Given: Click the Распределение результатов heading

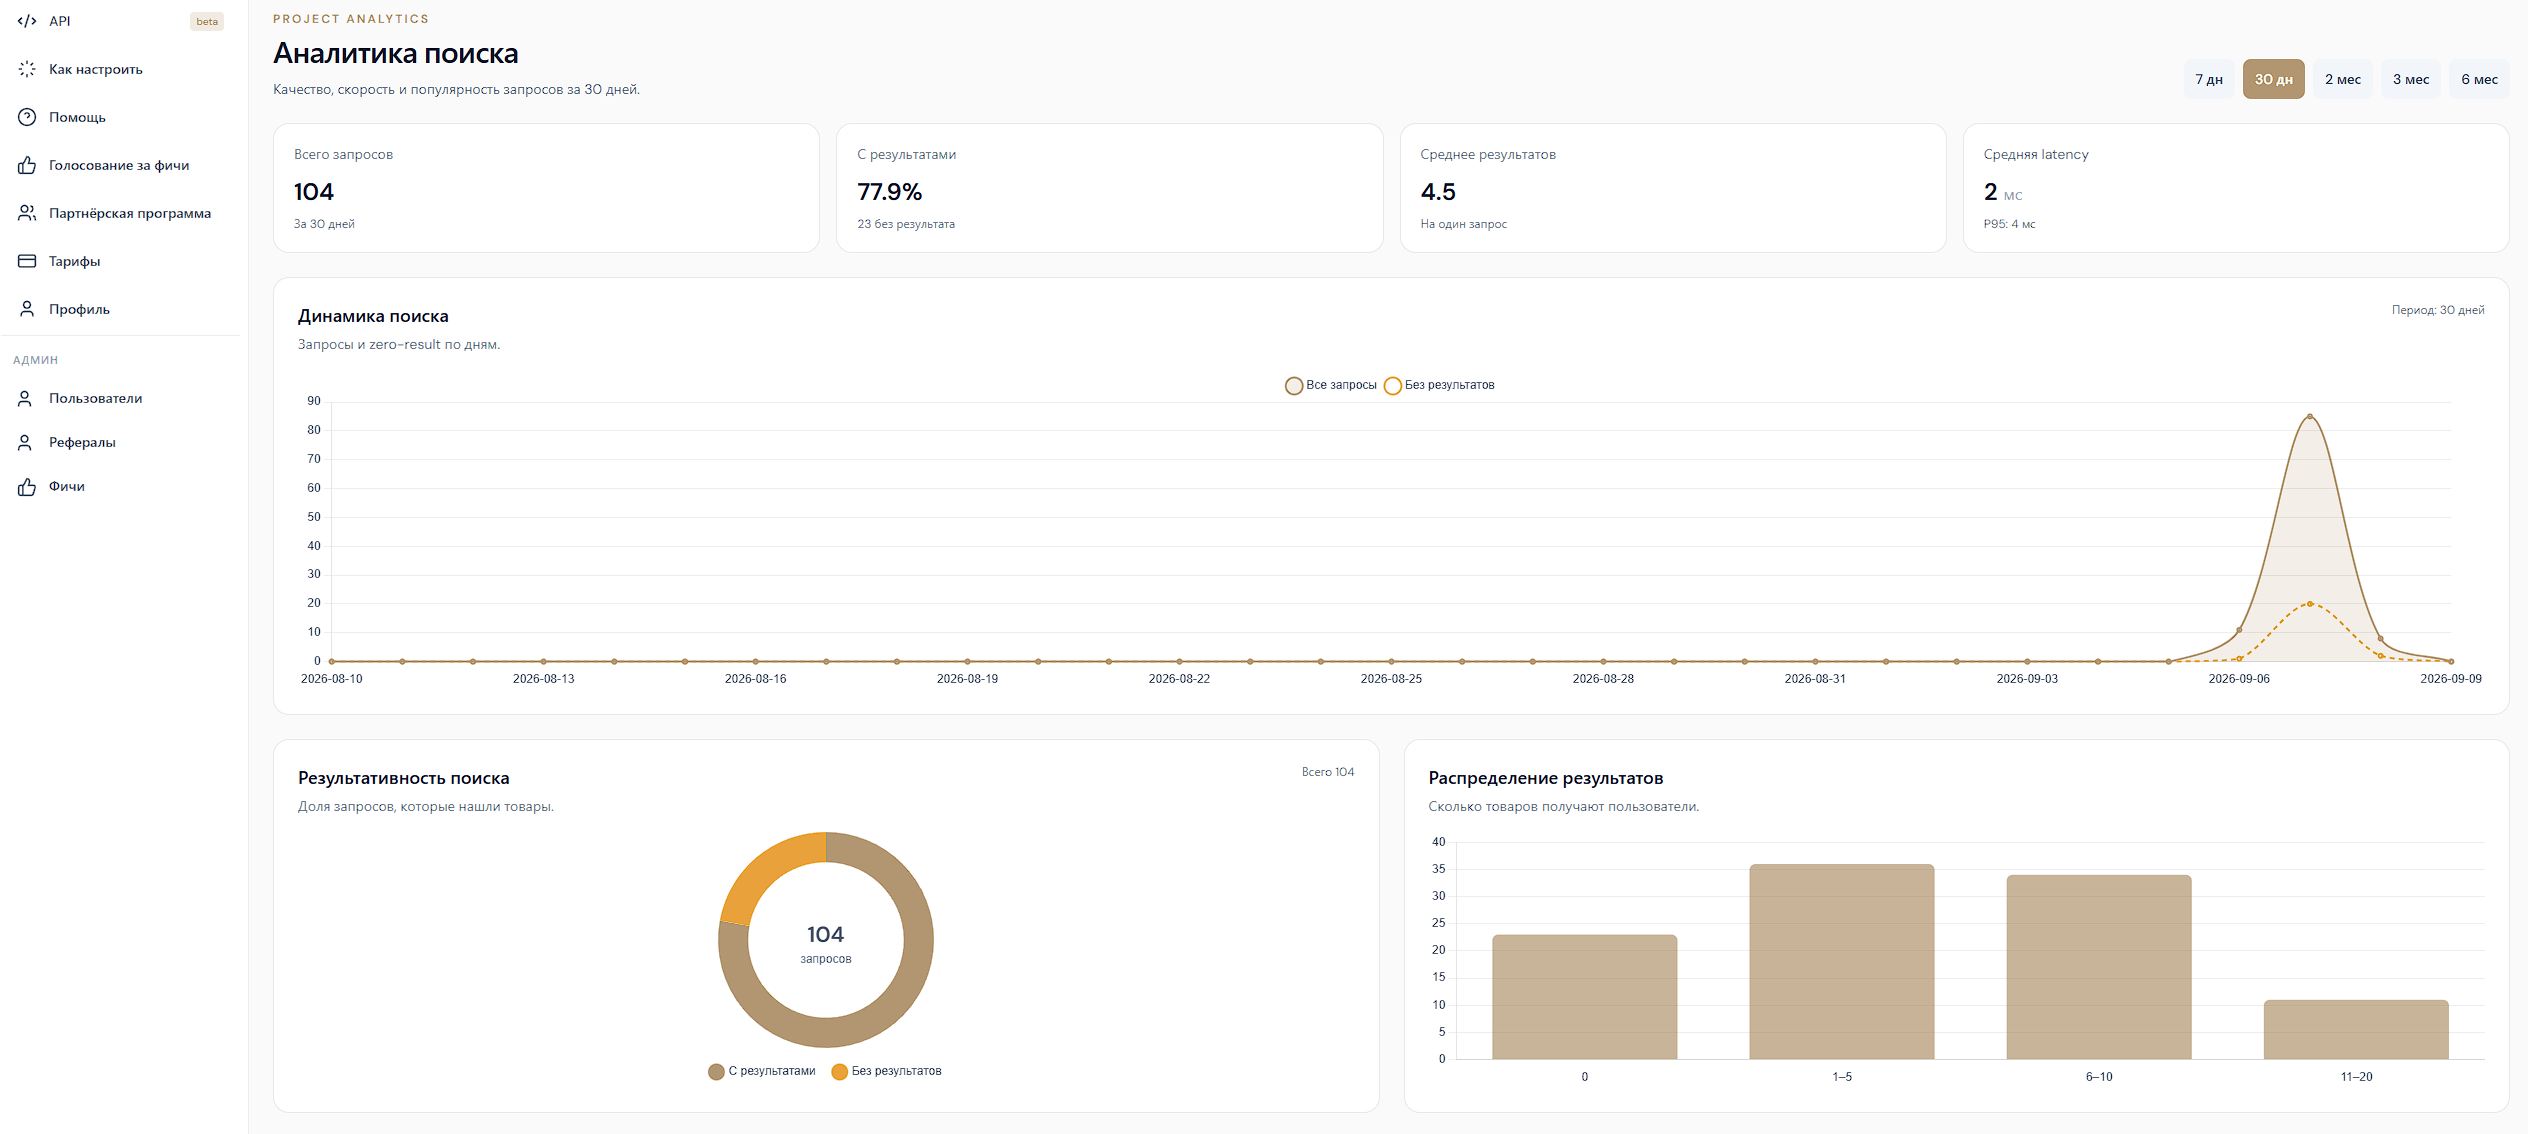Looking at the screenshot, I should (1545, 778).
